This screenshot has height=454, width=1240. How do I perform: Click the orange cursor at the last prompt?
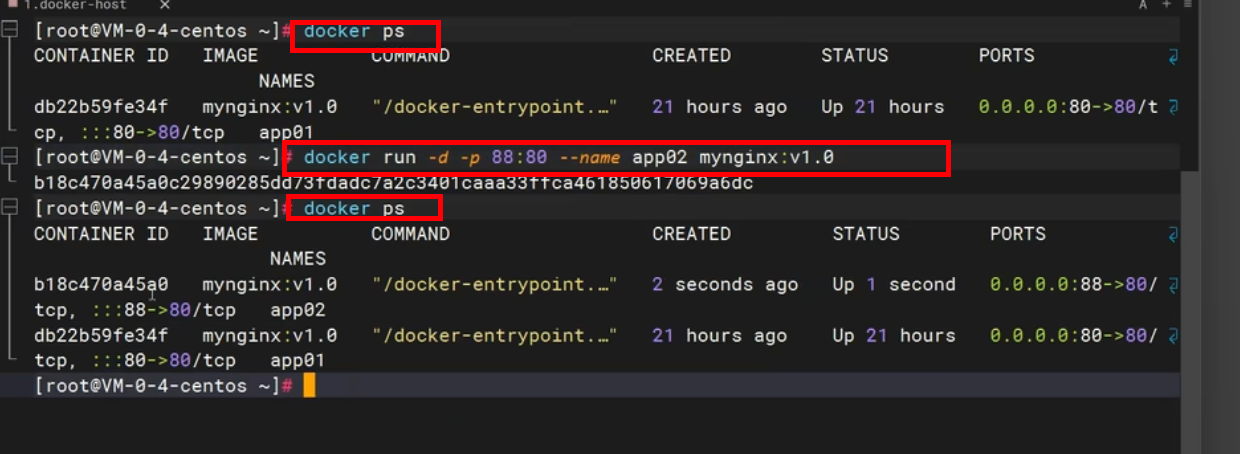pyautogui.click(x=309, y=386)
